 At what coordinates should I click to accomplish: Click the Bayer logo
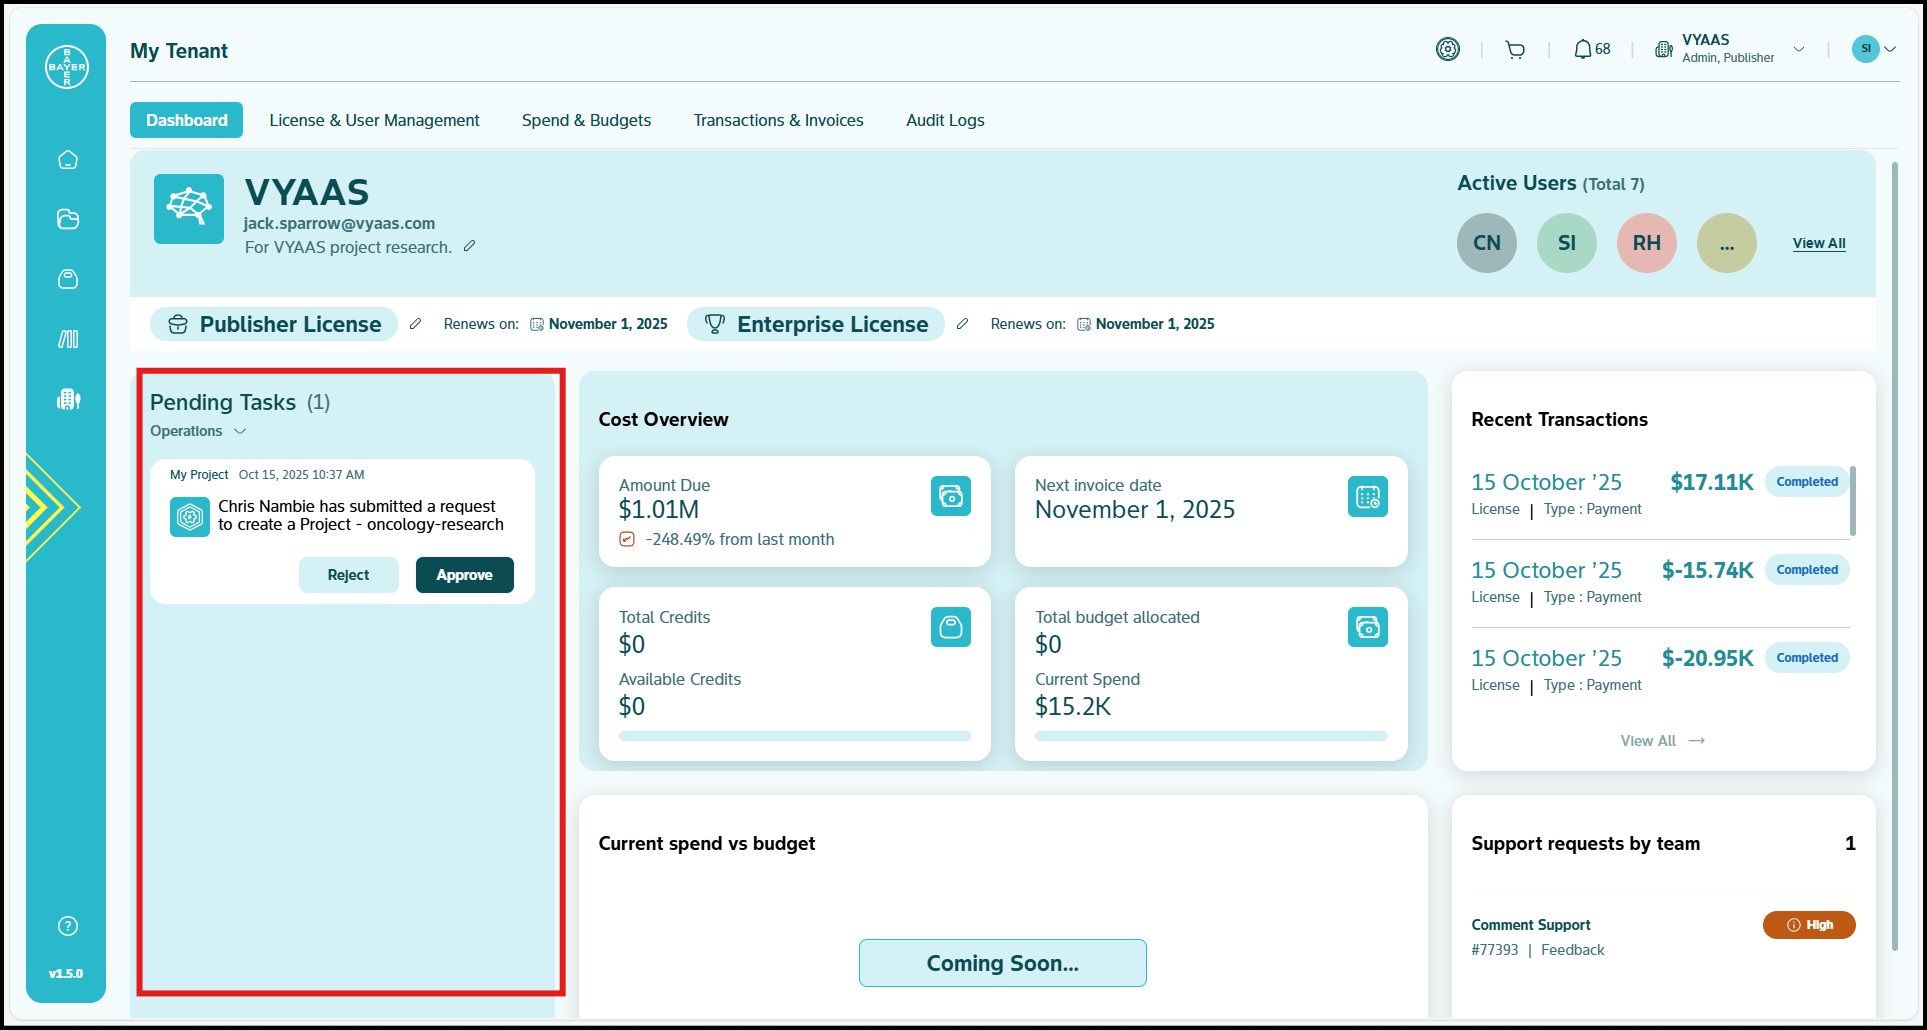67,67
